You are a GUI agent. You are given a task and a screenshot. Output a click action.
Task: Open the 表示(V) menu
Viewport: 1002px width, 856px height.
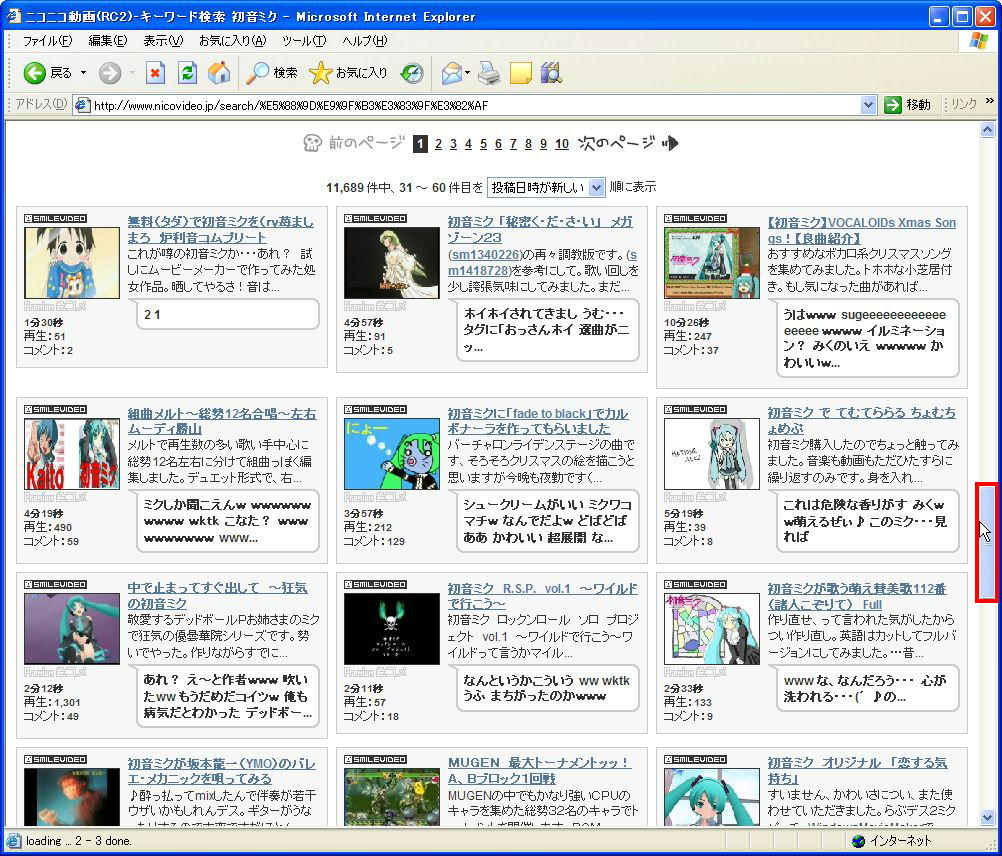click(x=163, y=41)
